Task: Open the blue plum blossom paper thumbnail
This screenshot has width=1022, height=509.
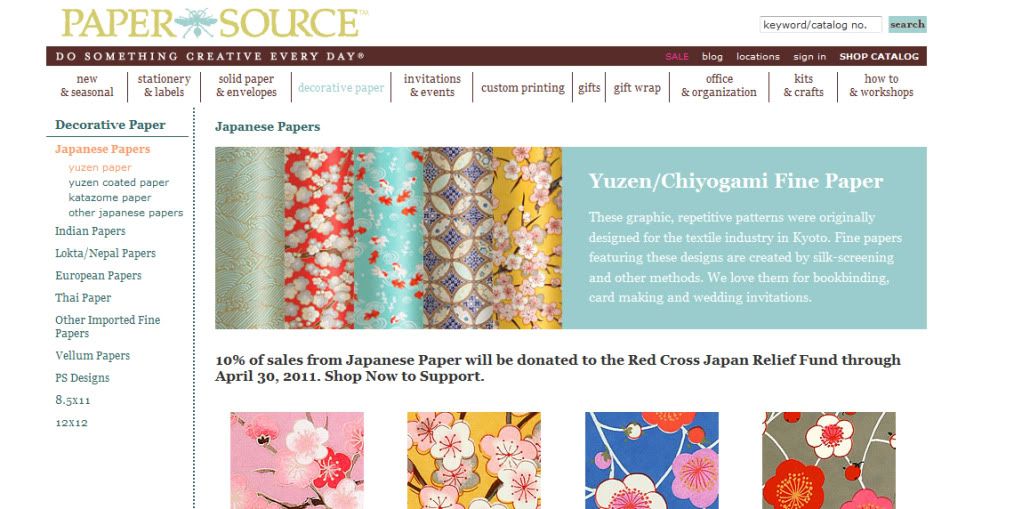Action: (652, 460)
